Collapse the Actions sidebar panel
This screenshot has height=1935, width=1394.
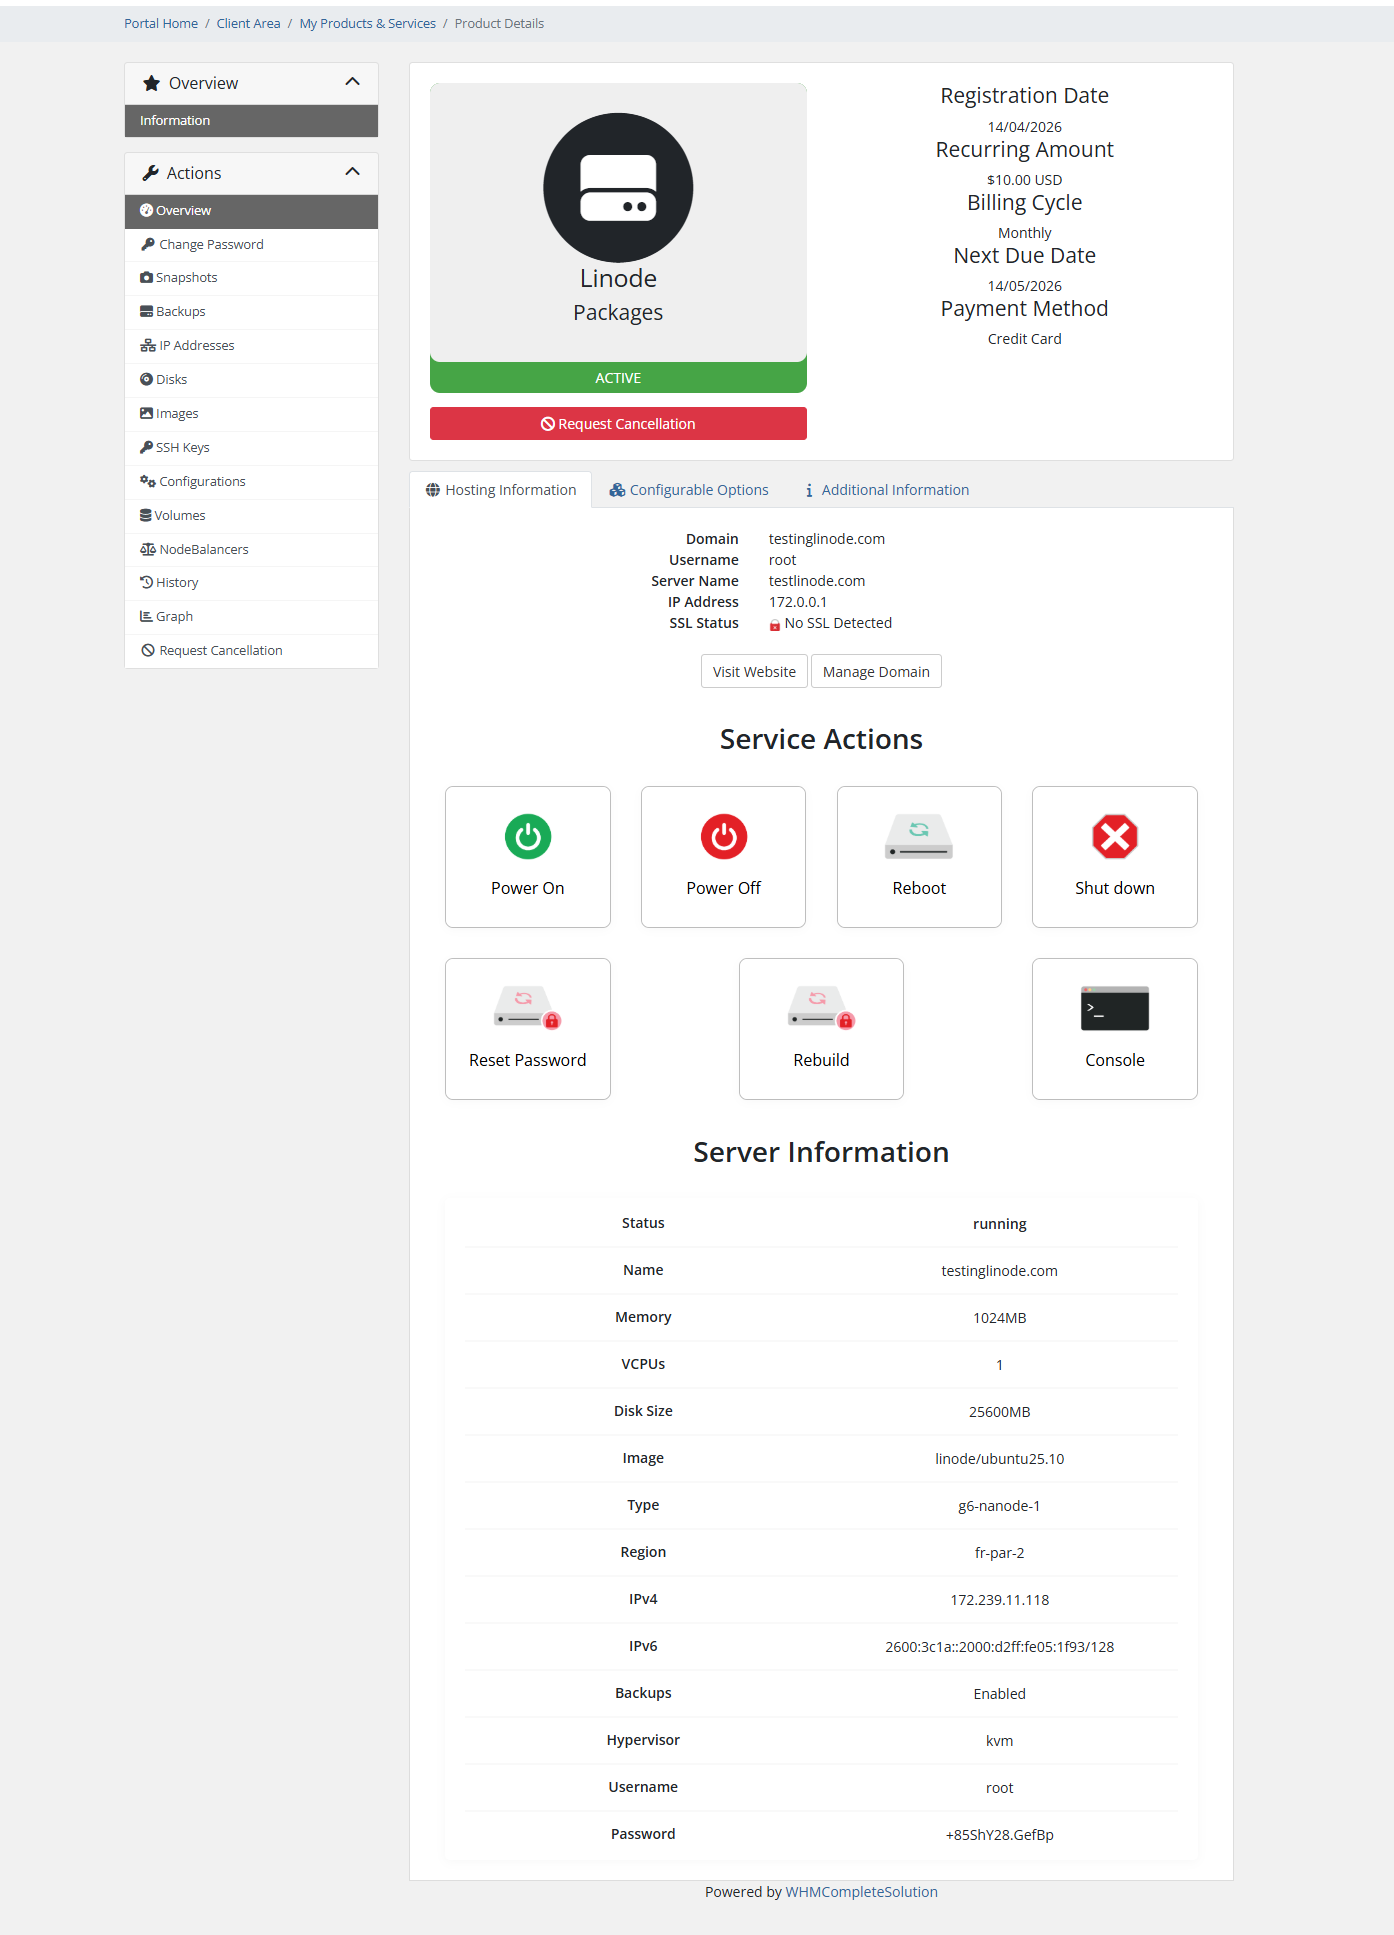352,172
